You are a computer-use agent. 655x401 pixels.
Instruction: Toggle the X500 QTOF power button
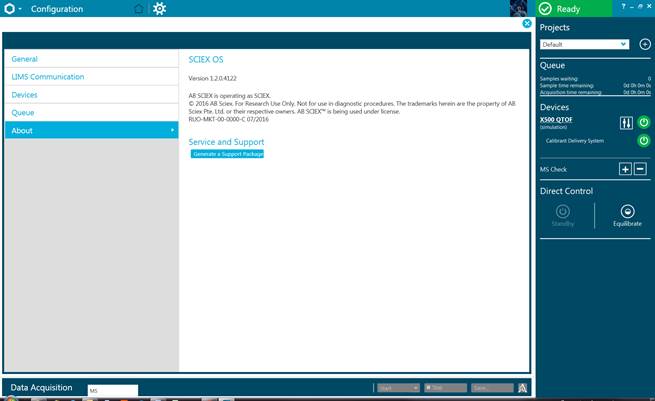click(x=644, y=122)
